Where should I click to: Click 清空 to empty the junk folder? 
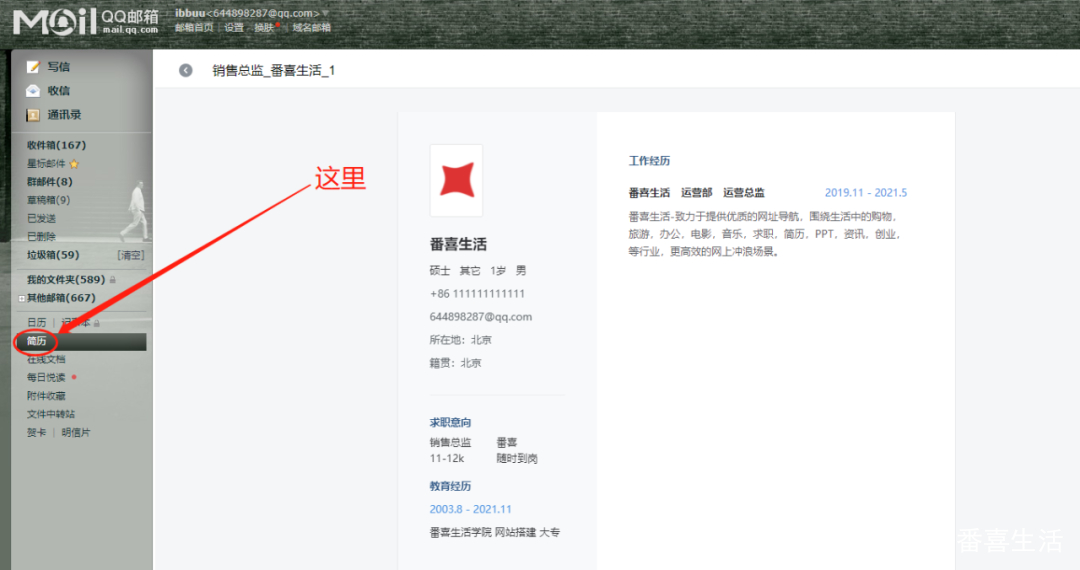pos(131,255)
